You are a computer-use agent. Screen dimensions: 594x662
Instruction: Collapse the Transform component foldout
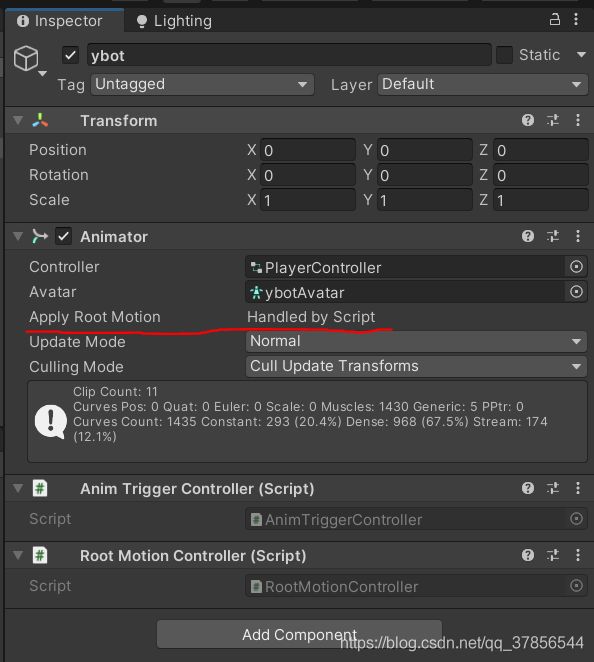click(18, 120)
